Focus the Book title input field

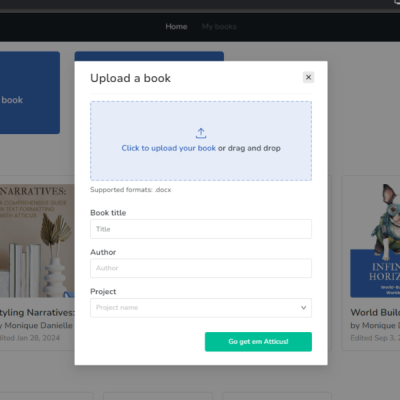[201, 229]
